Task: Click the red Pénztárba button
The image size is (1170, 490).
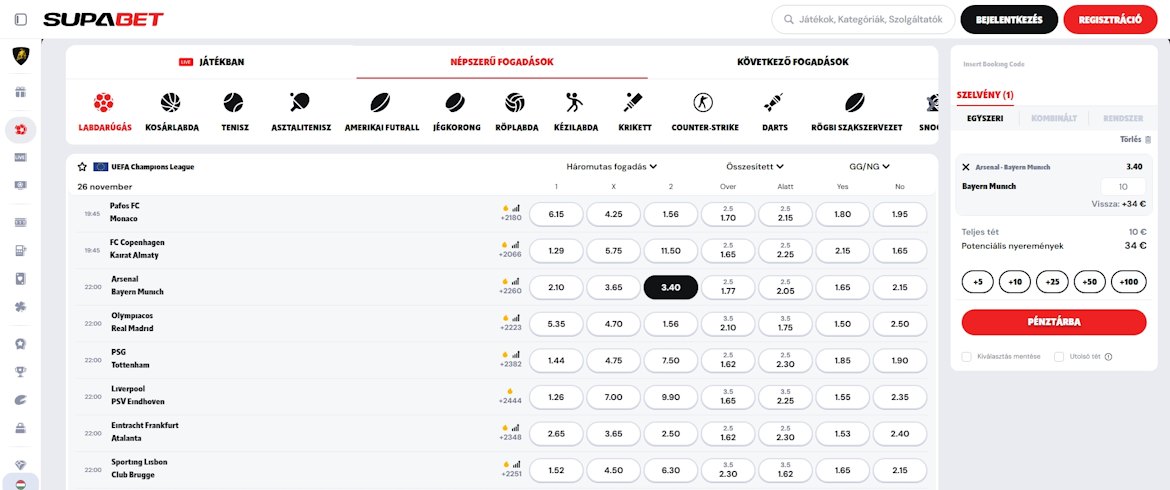Action: tap(1054, 322)
